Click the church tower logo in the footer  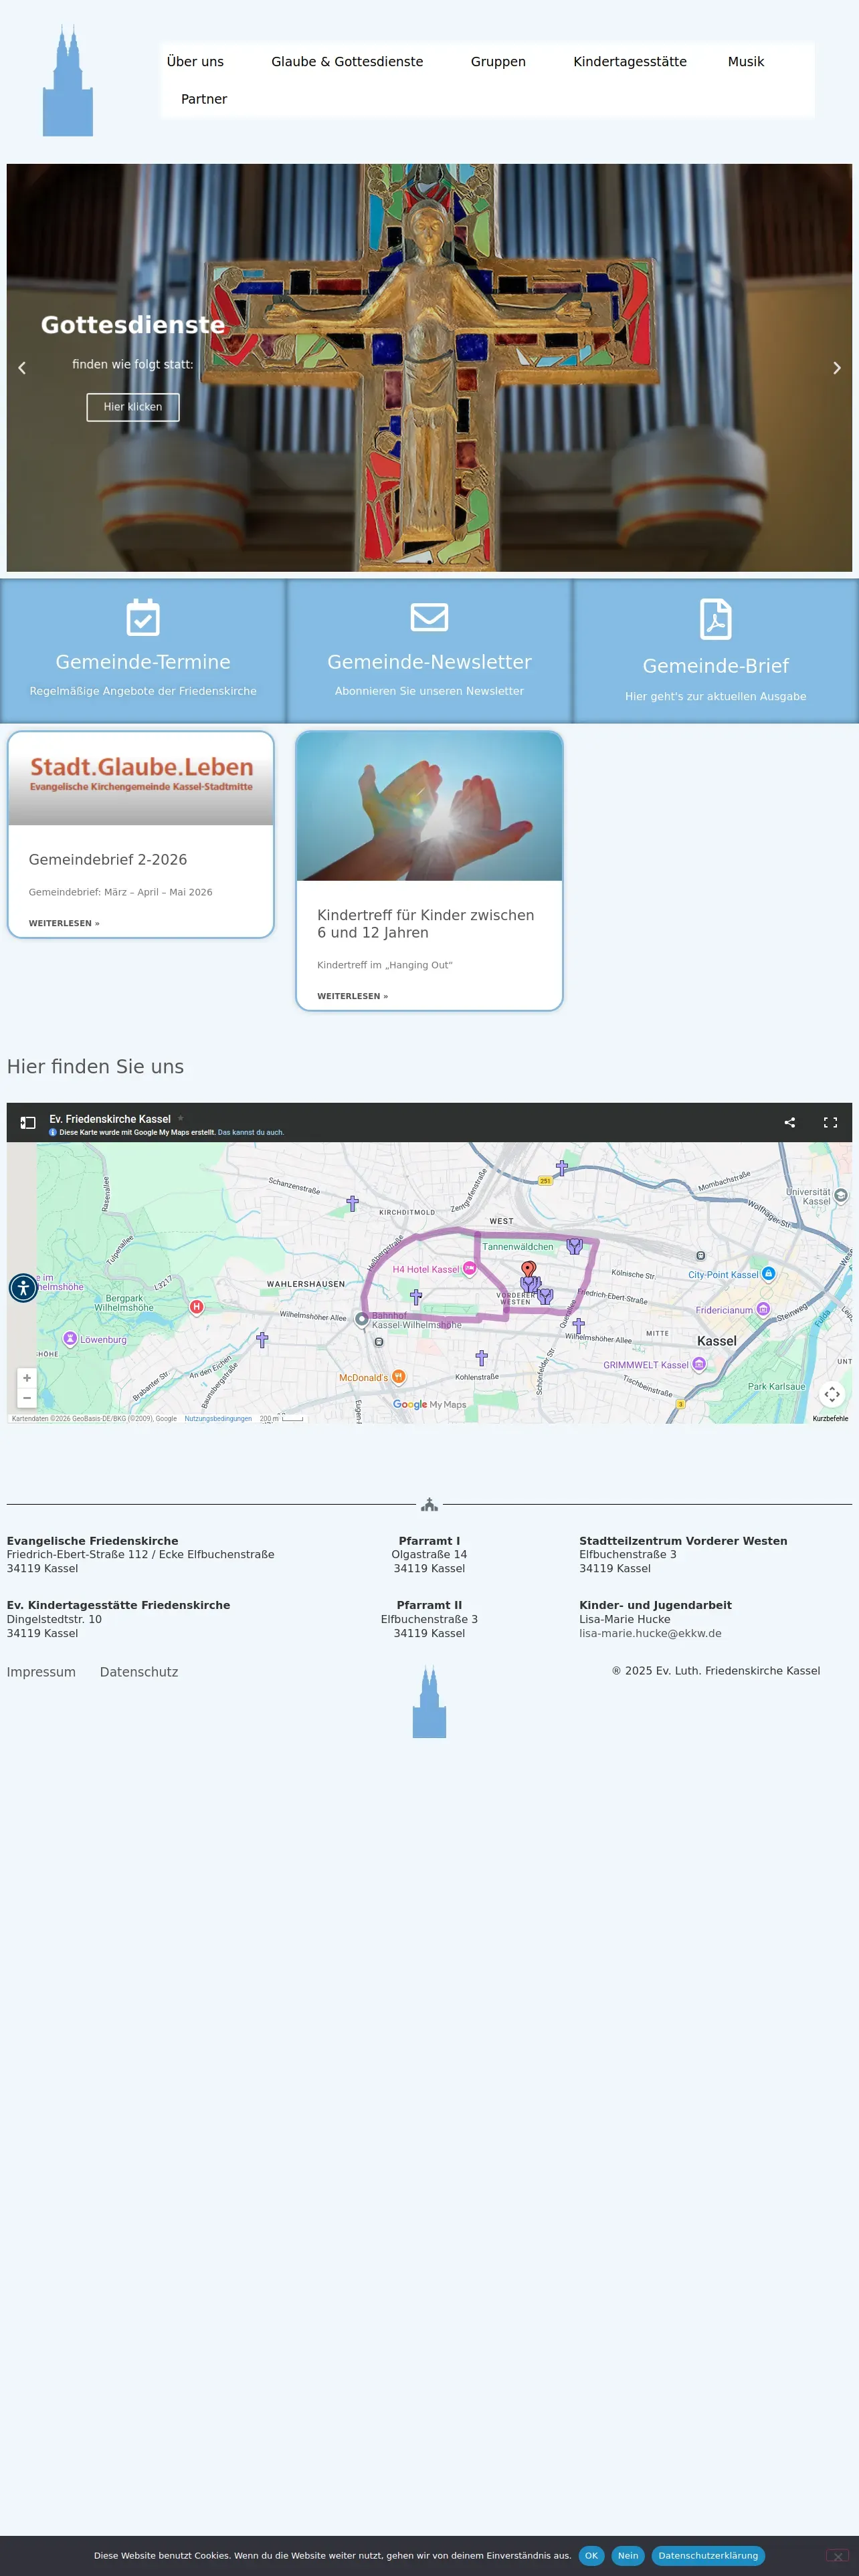tap(429, 1701)
